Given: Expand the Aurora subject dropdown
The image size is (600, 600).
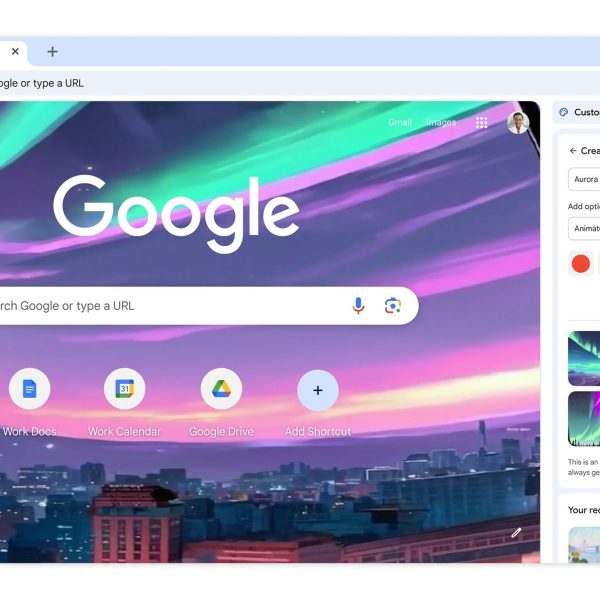Looking at the screenshot, I should (x=584, y=179).
